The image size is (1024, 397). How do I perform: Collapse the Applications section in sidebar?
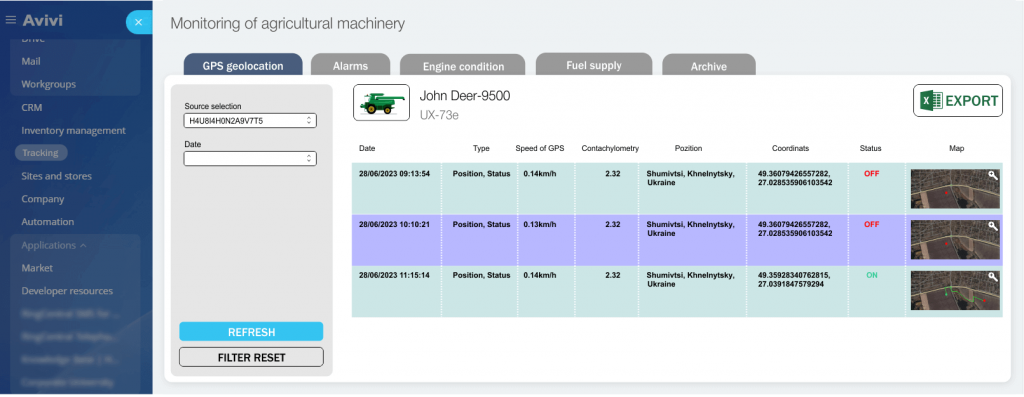click(54, 246)
